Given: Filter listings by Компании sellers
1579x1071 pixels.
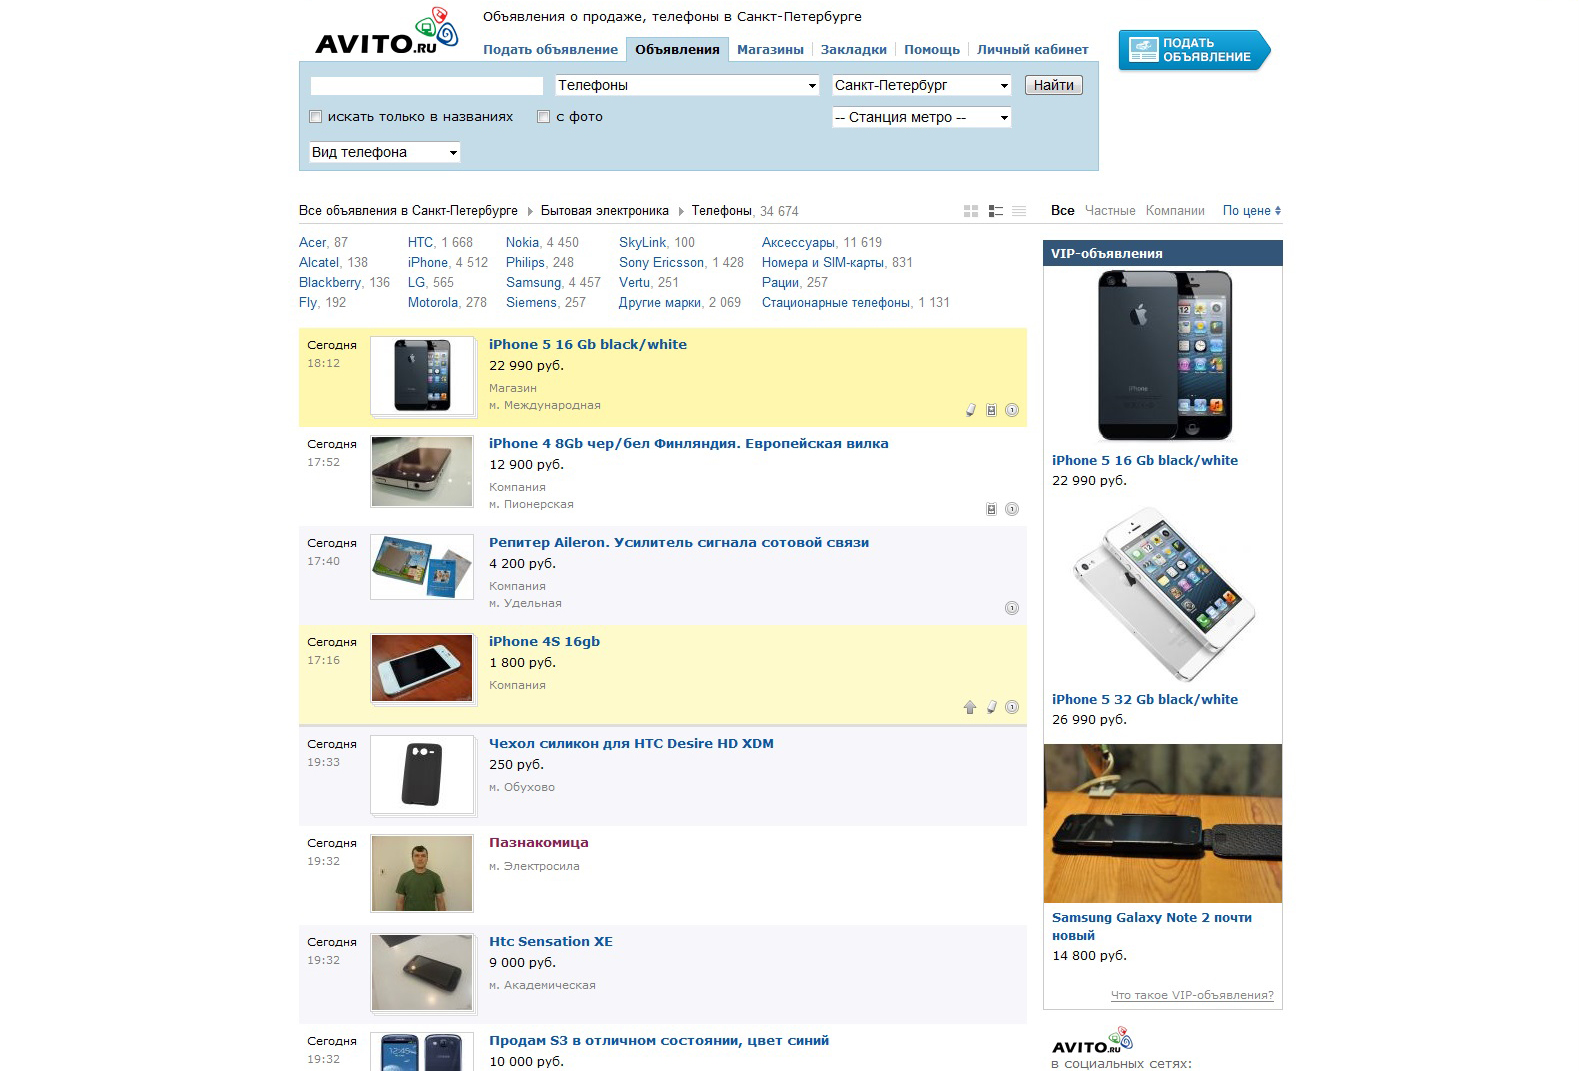Looking at the screenshot, I should [x=1175, y=211].
